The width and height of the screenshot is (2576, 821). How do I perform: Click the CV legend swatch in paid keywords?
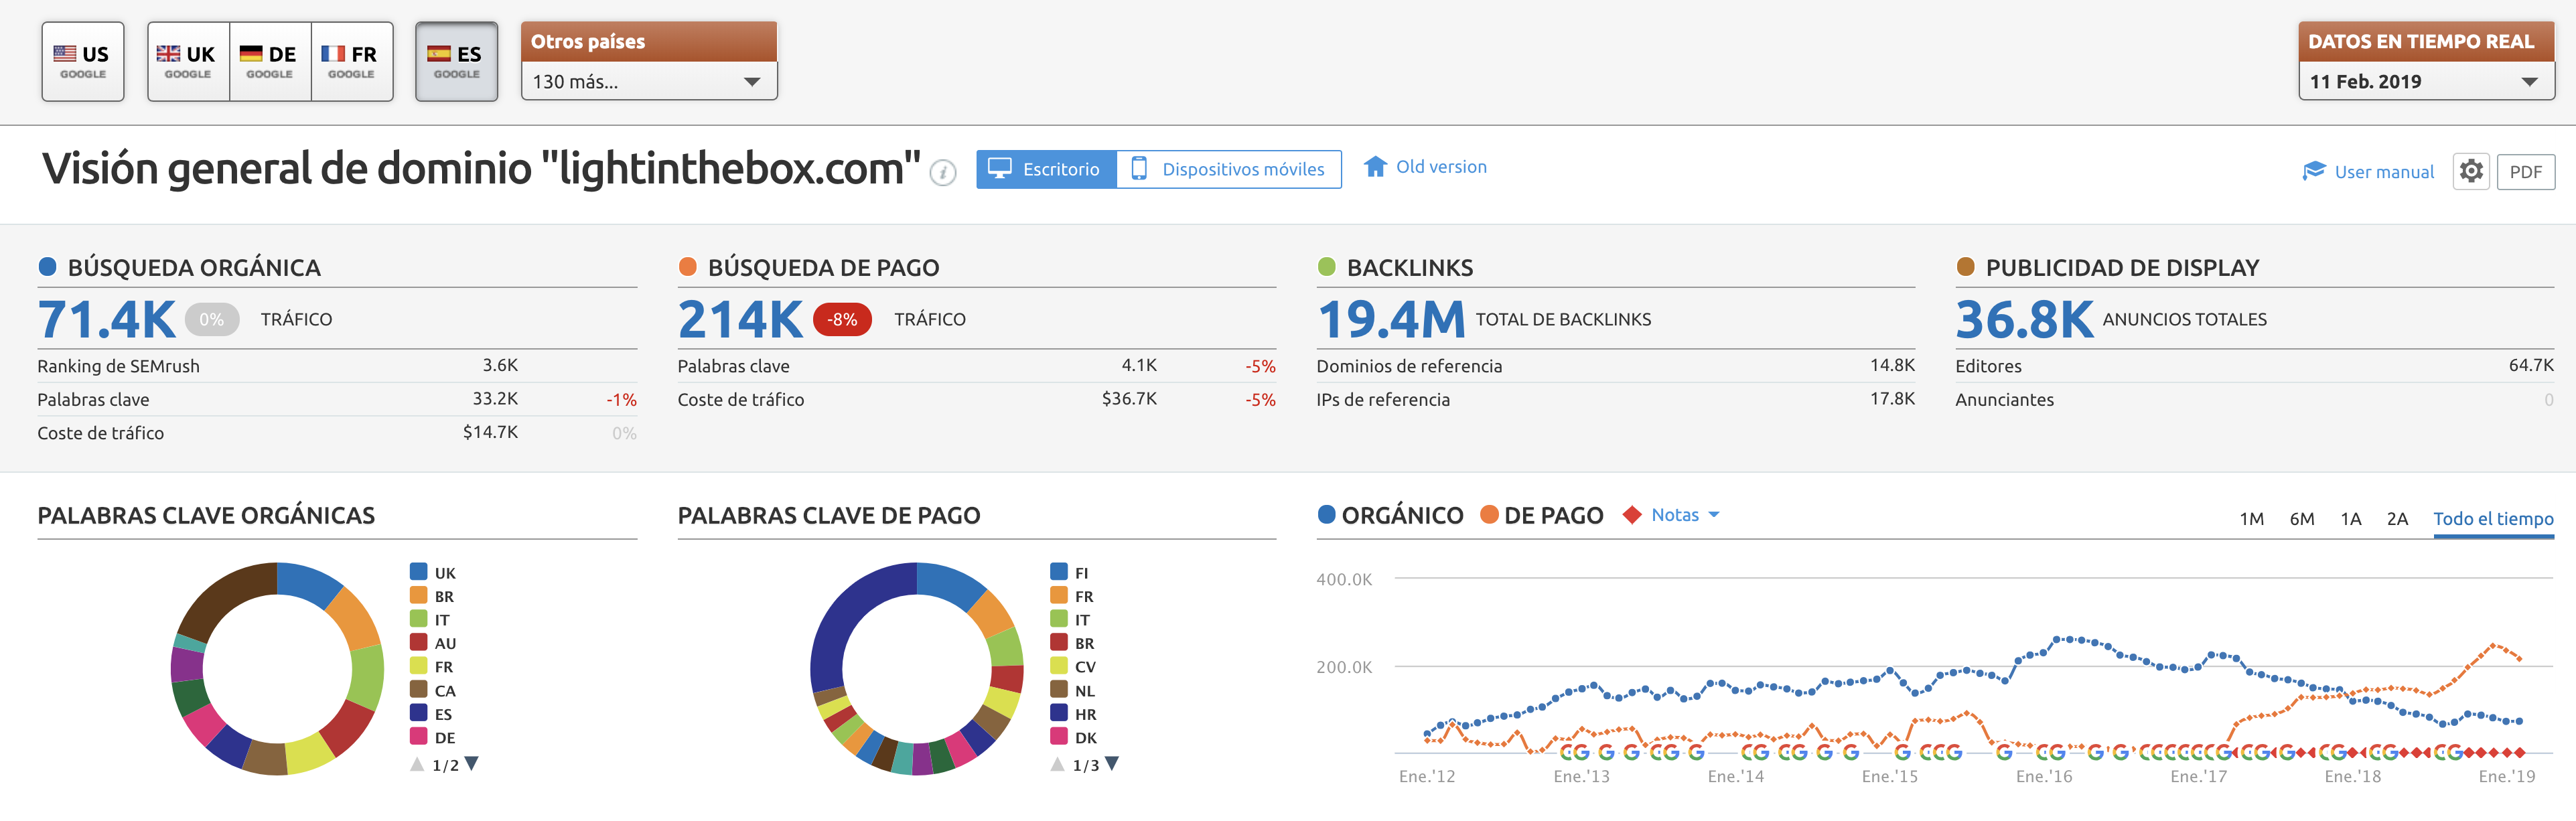click(x=1059, y=666)
